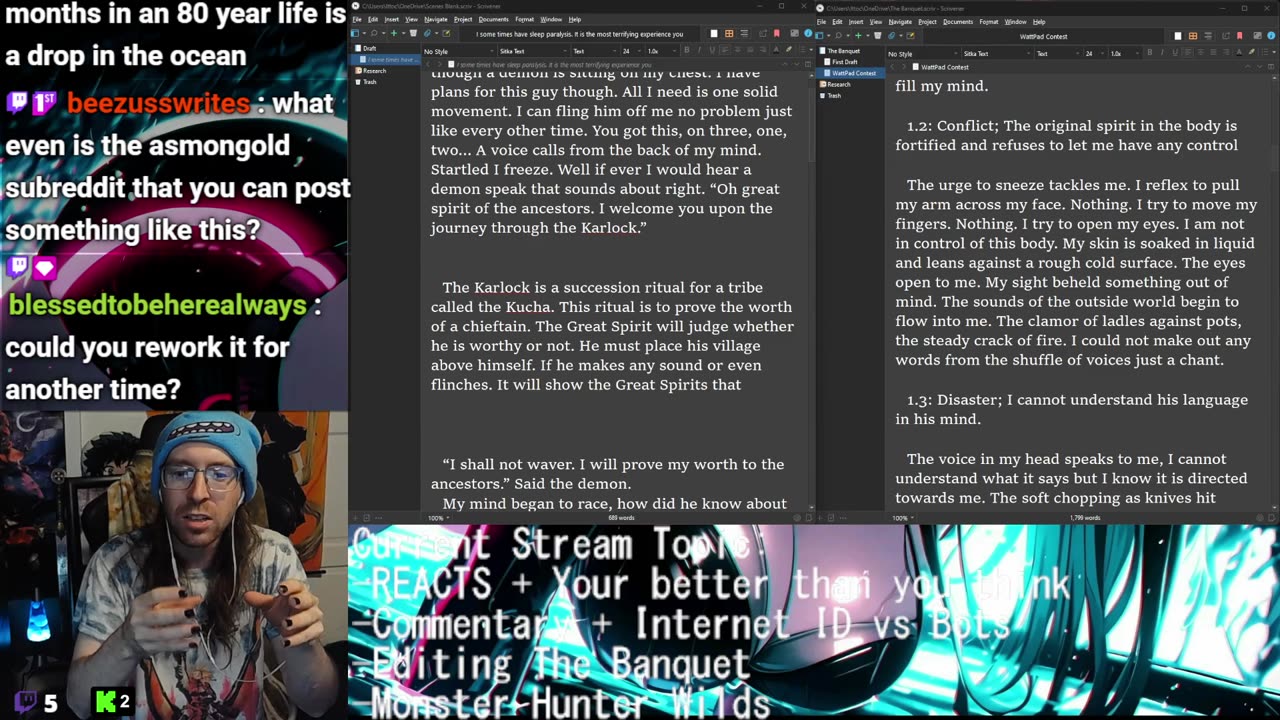Image resolution: width=1280 pixels, height=720 pixels.
Task: Click Compile icon in Scenes Blank toolbar
Action: click(762, 34)
